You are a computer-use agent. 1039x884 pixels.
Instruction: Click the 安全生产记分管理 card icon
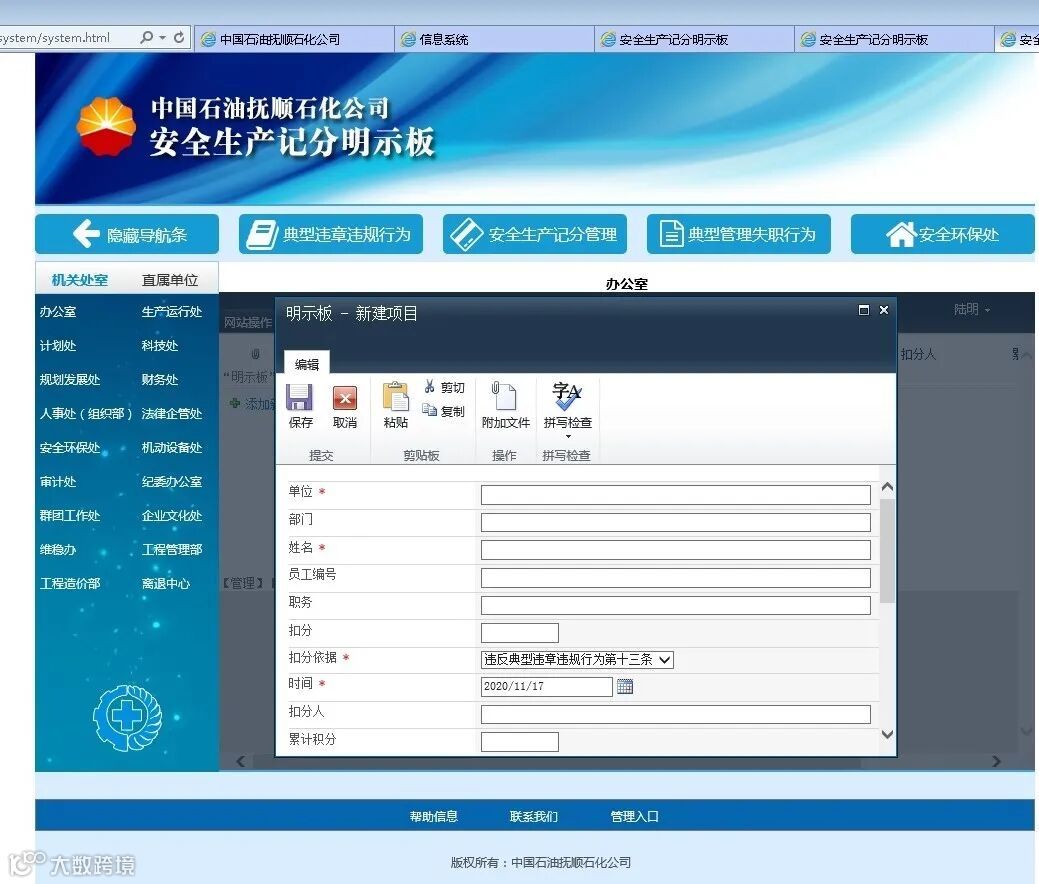466,235
